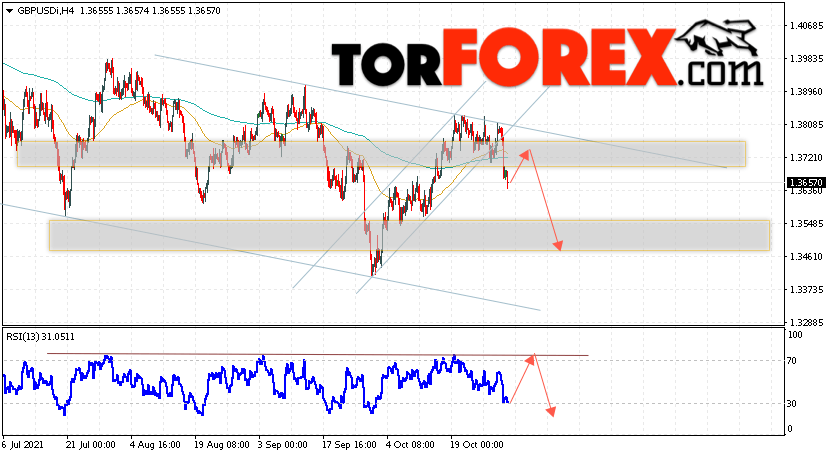
Task: Select the time axis label 19 Aug 08:00
Action: click(222, 445)
